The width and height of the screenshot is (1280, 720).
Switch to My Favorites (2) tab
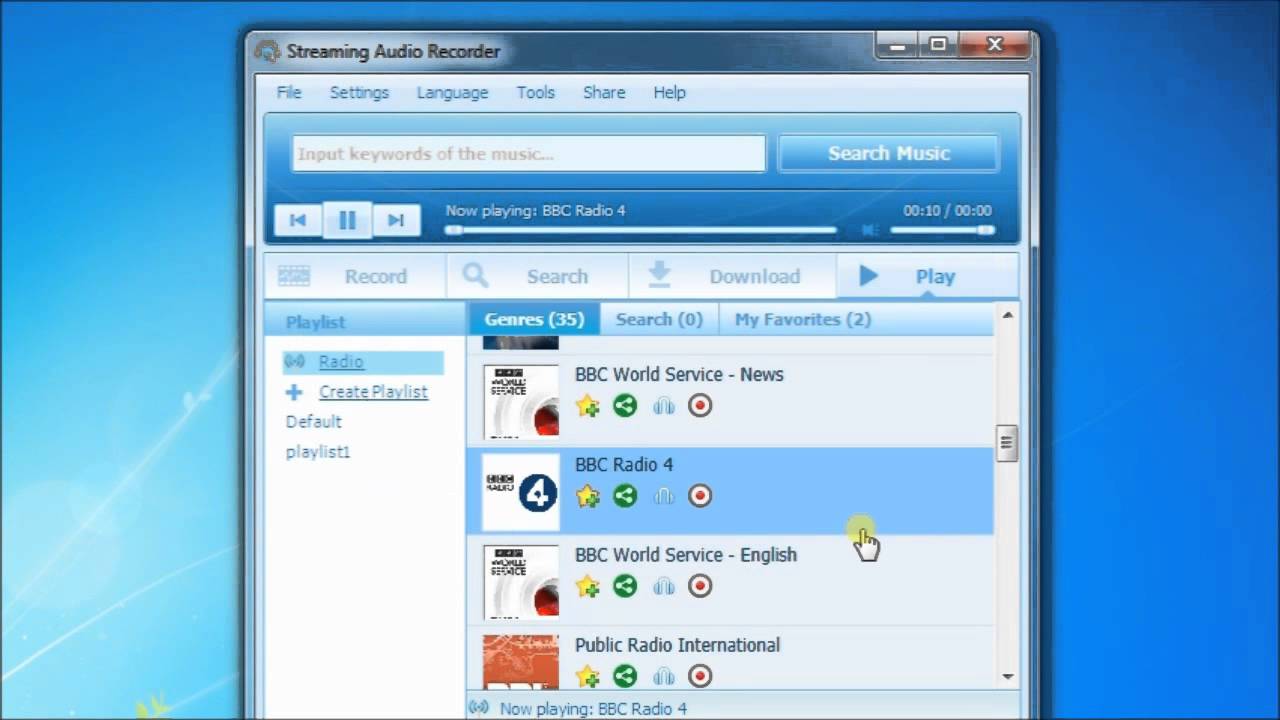[x=803, y=319]
